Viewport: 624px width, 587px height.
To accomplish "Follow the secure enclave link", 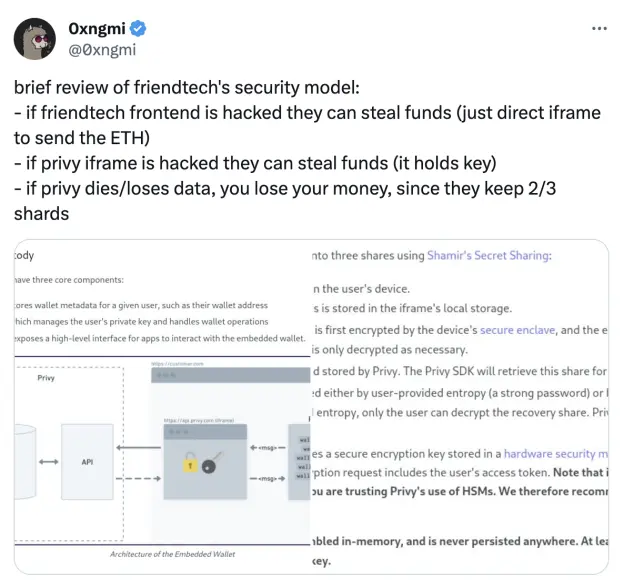I will 517,330.
